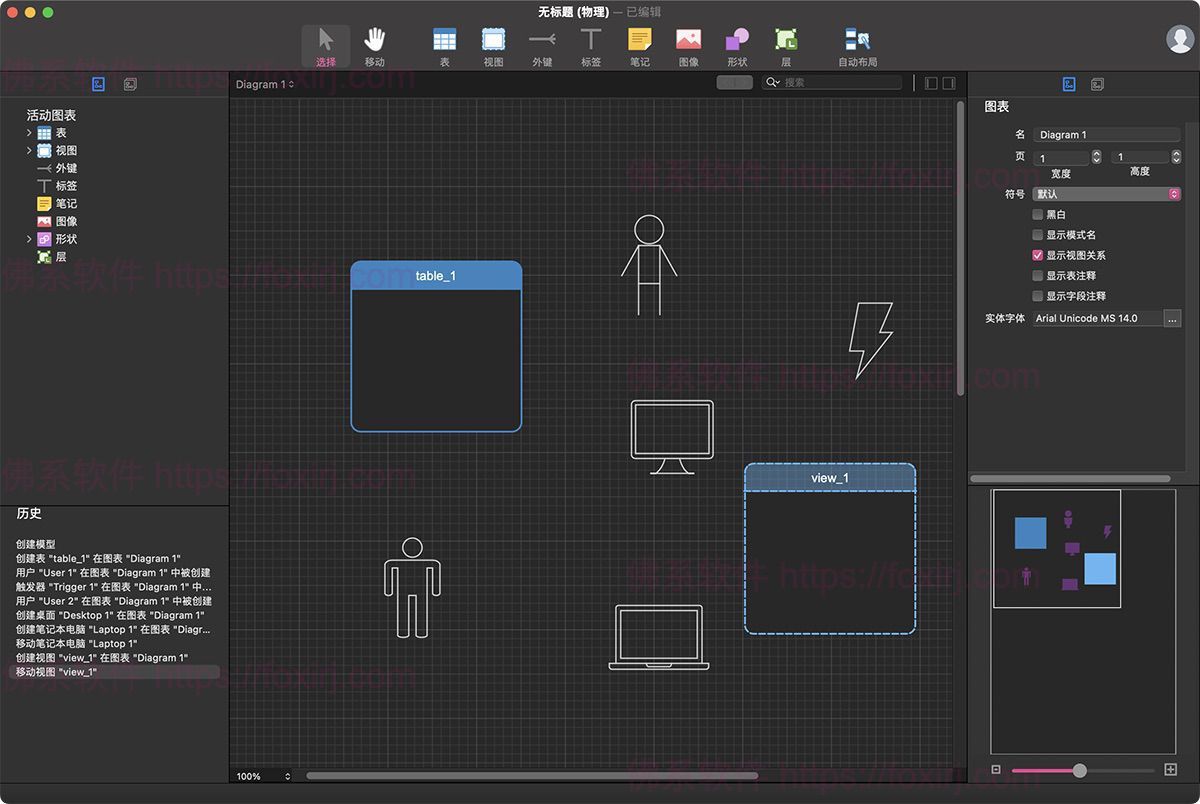Screen dimensions: 1200x804
Task: Select the 形状 (Shape) tool in toolbar
Action: (x=737, y=40)
